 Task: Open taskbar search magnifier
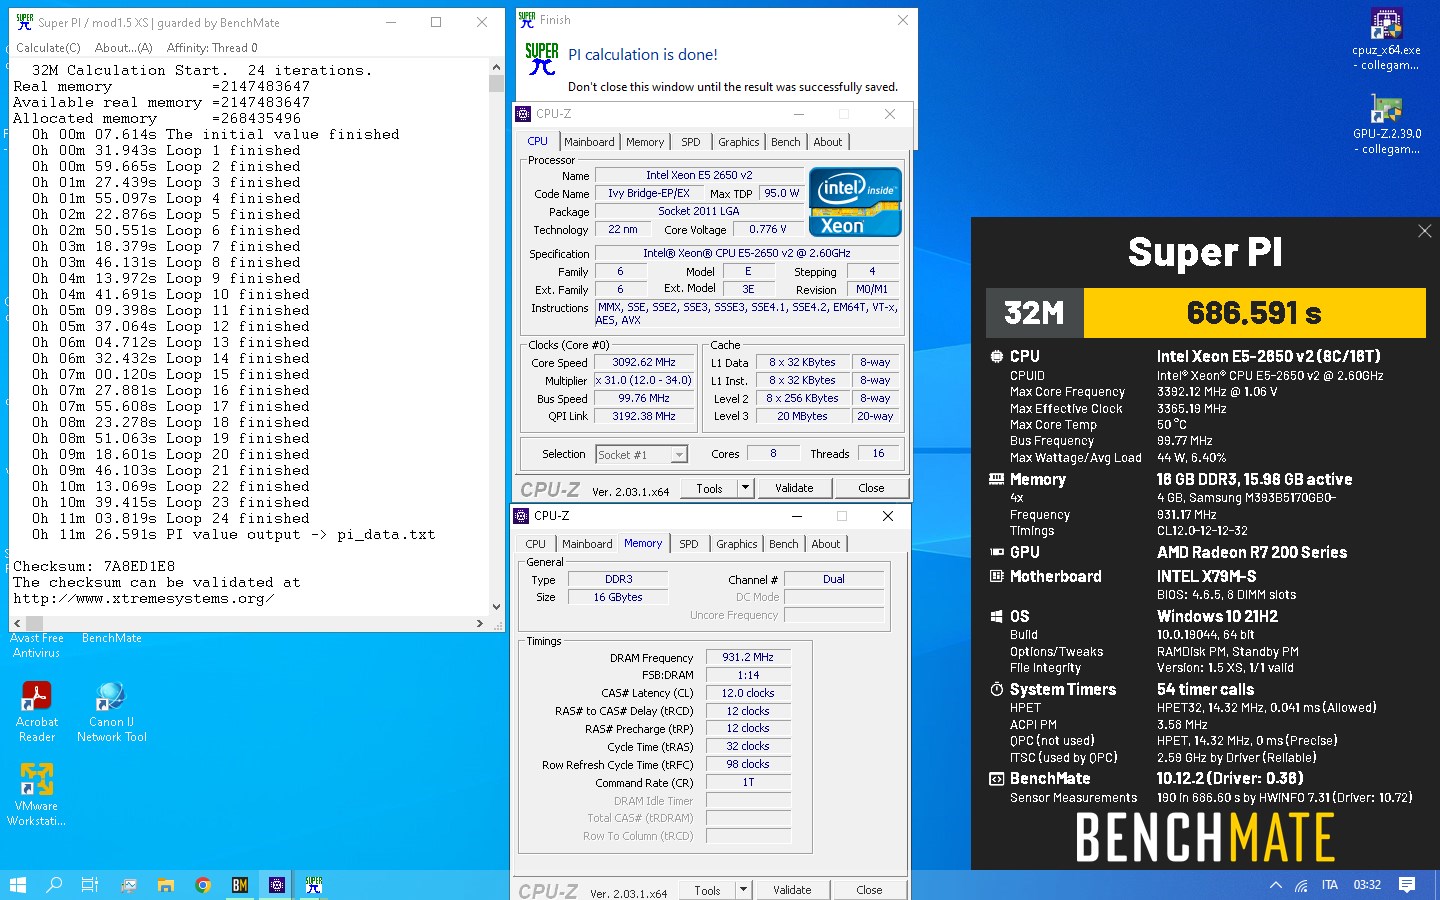(54, 885)
